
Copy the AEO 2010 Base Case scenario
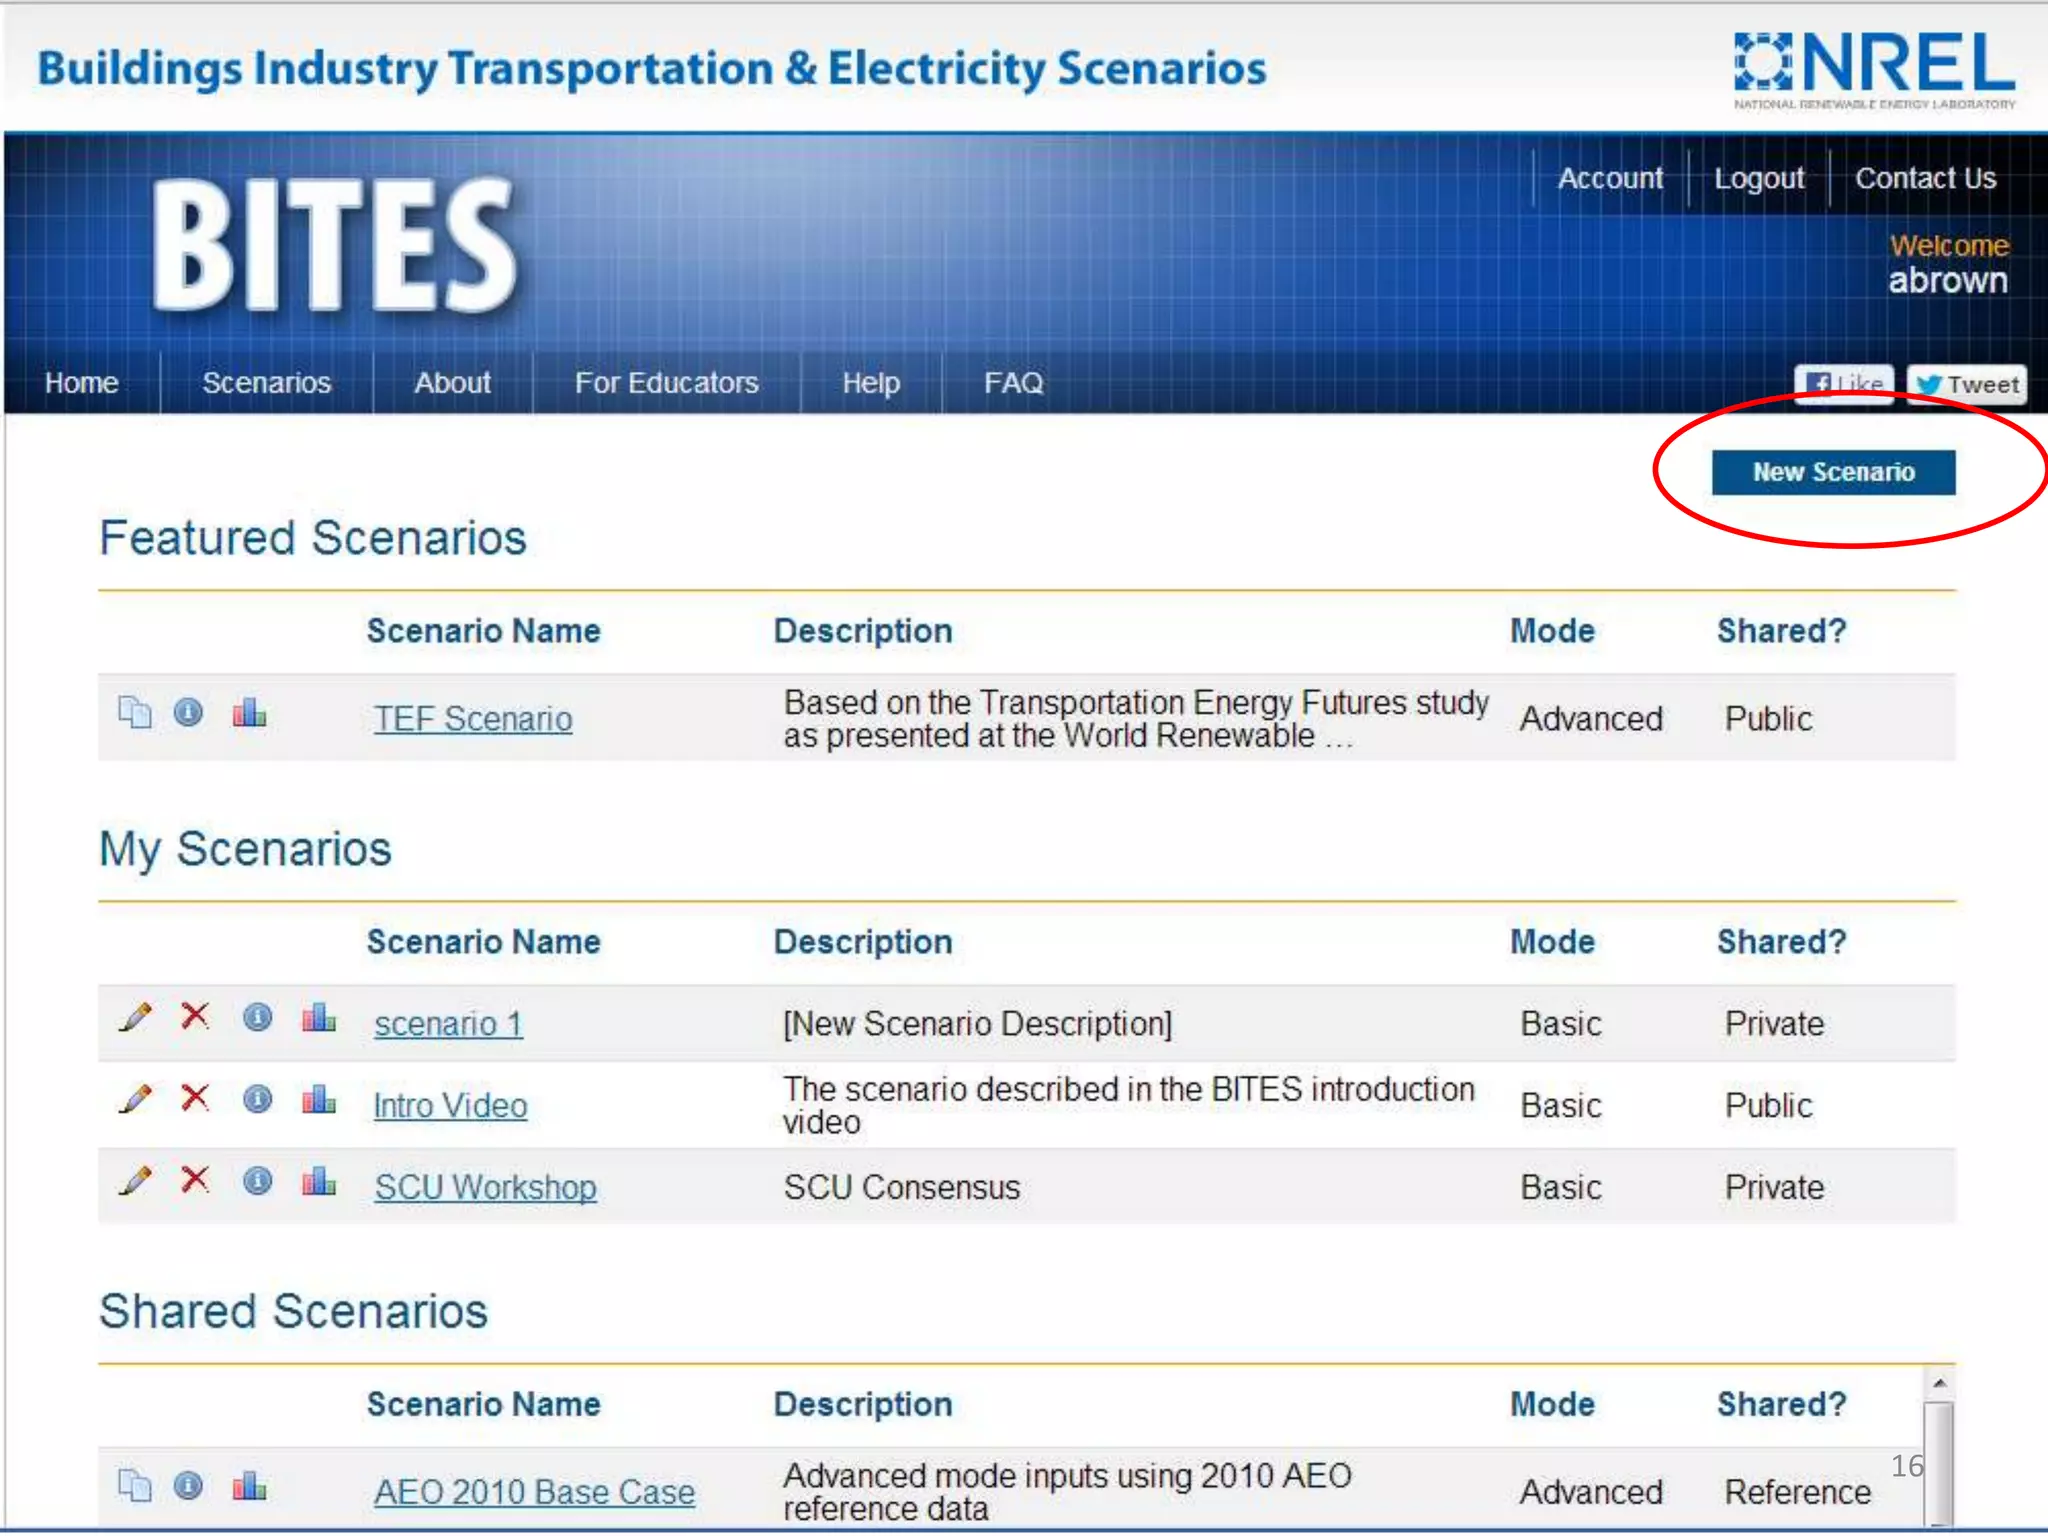(x=134, y=1485)
